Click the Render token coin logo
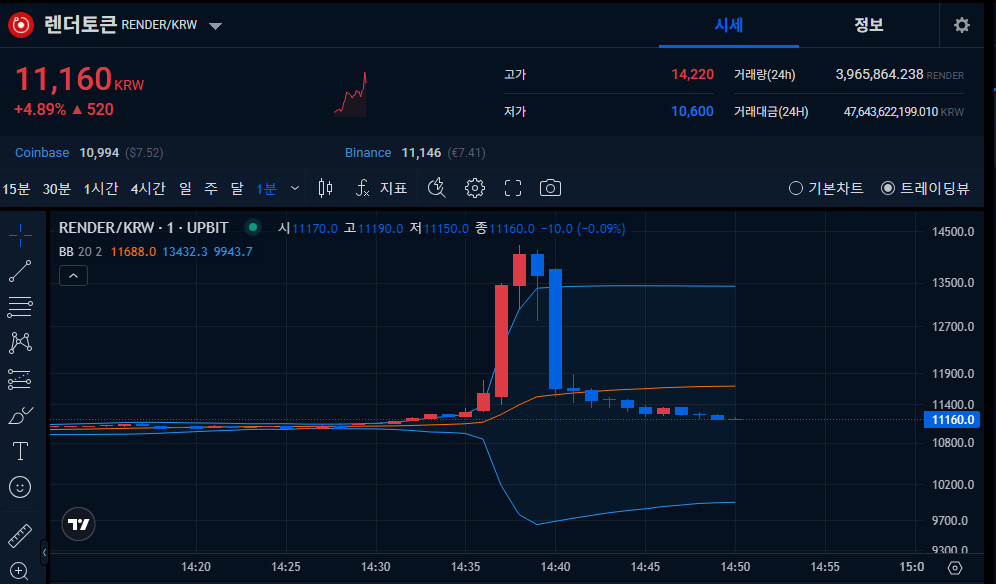Image resolution: width=996 pixels, height=584 pixels. pos(20,25)
